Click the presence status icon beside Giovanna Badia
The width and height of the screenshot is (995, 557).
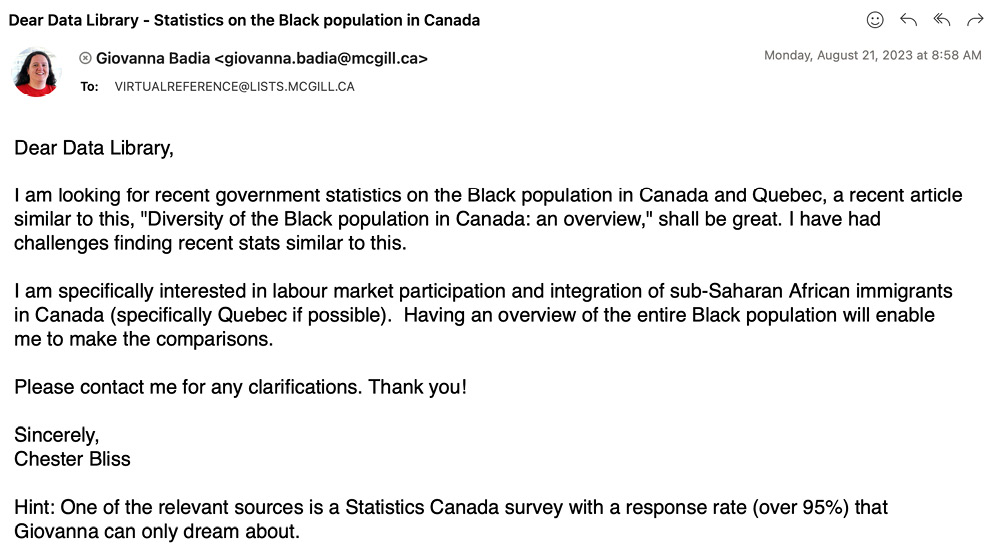pos(85,59)
